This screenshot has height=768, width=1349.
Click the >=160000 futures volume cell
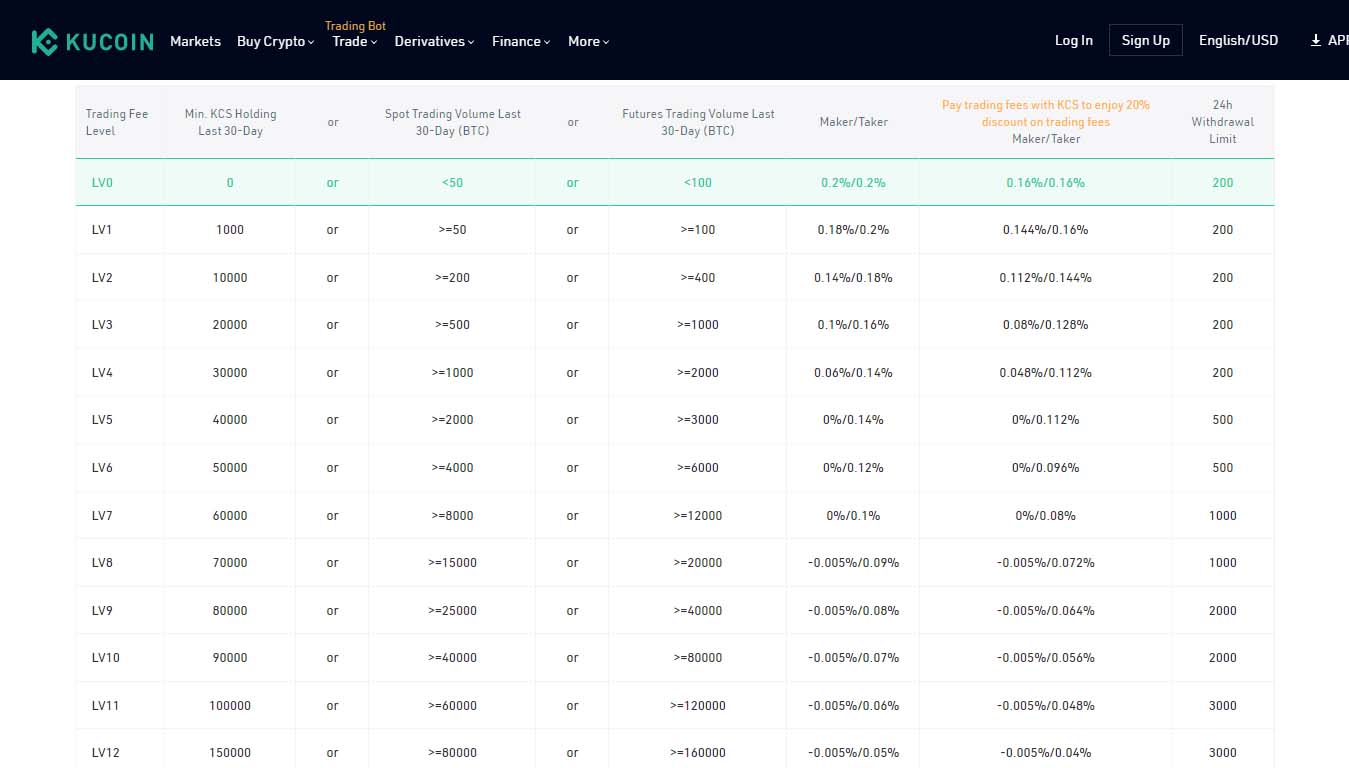coord(698,753)
